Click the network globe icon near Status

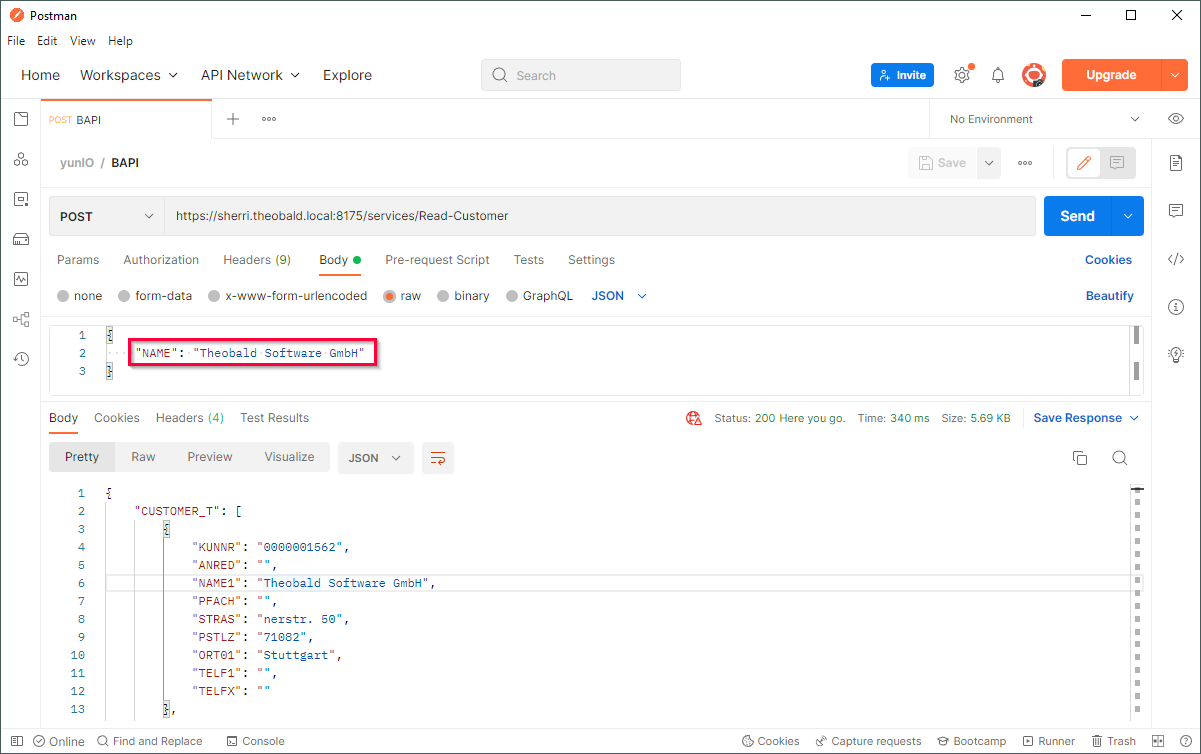[x=694, y=418]
